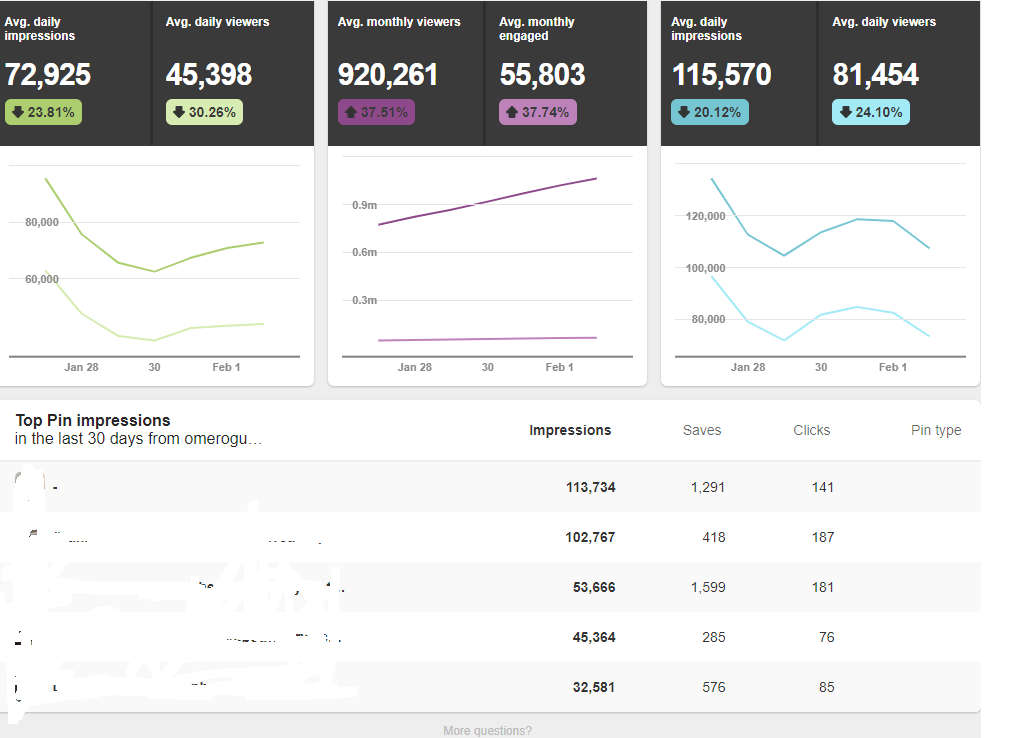Click the 37.74% monthly engaged badge
Viewport: 1009px width, 738px height.
tap(537, 112)
